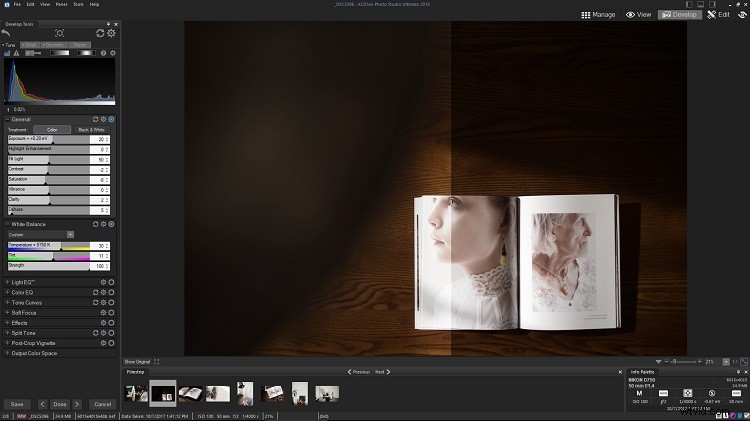
Task: Expand the Split Tone group
Action: point(7,333)
